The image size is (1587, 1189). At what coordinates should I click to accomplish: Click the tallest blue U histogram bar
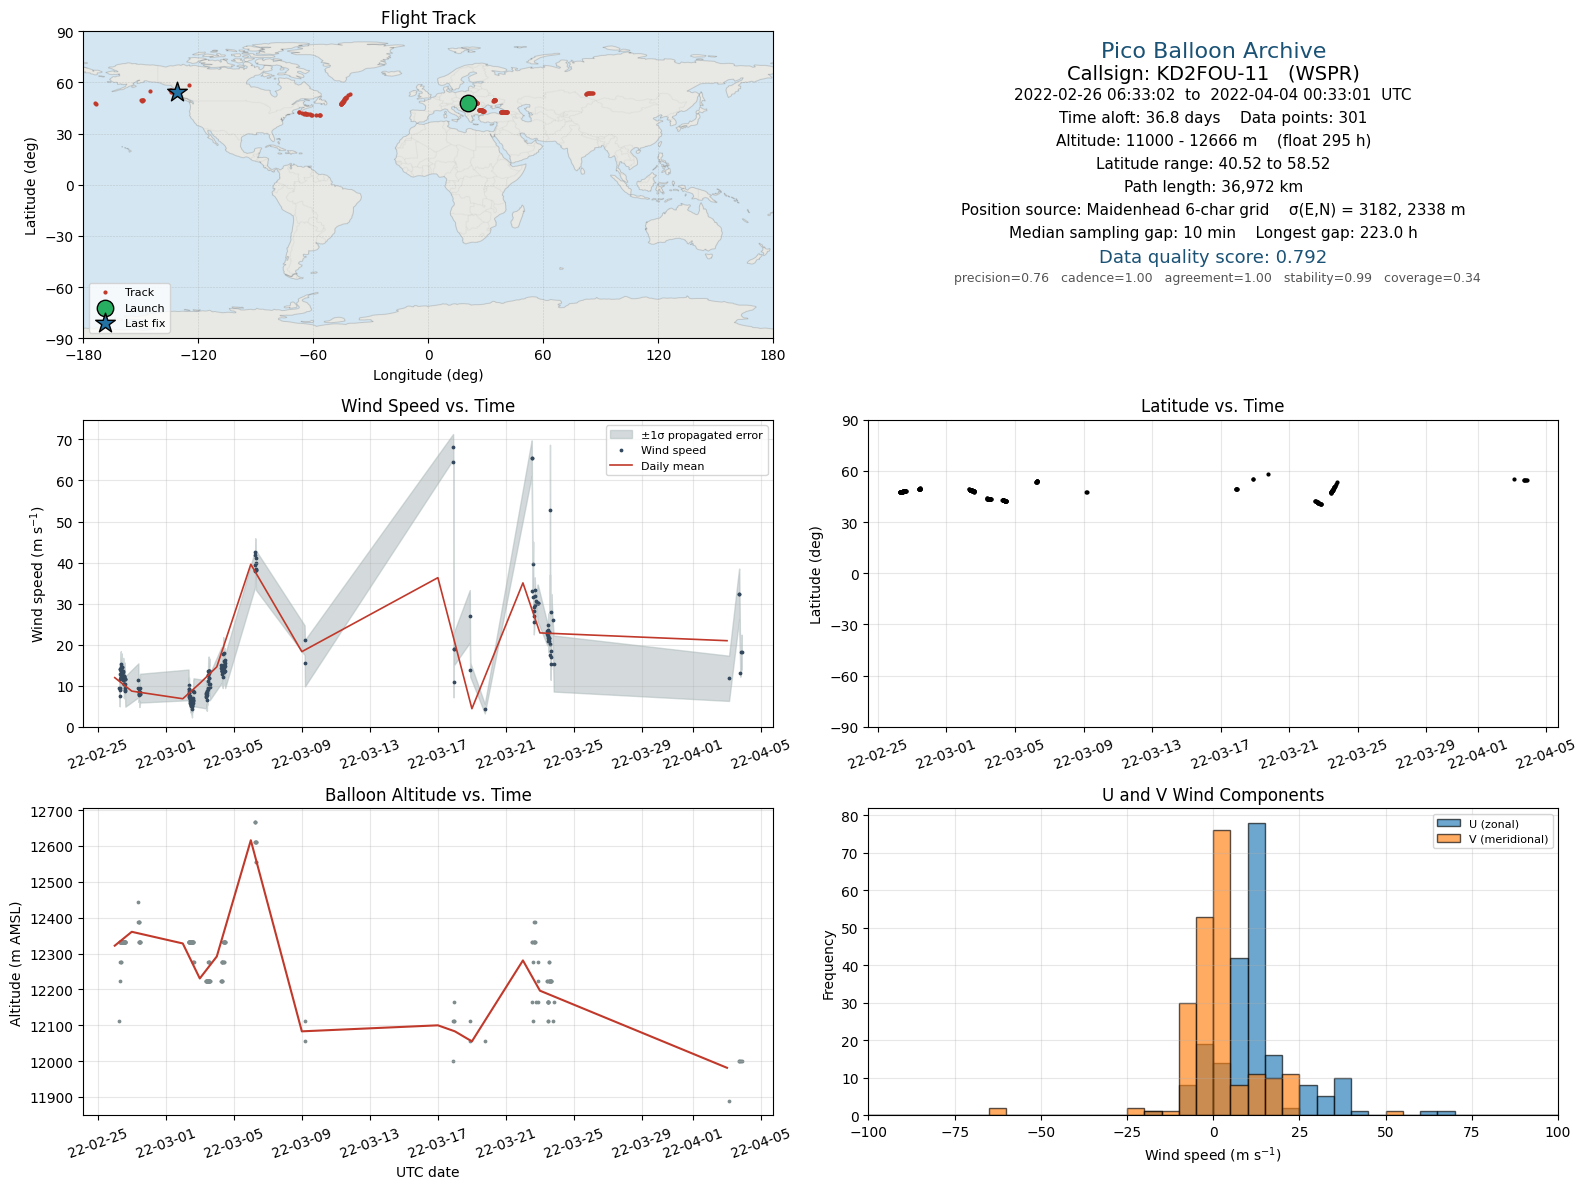point(1257,969)
